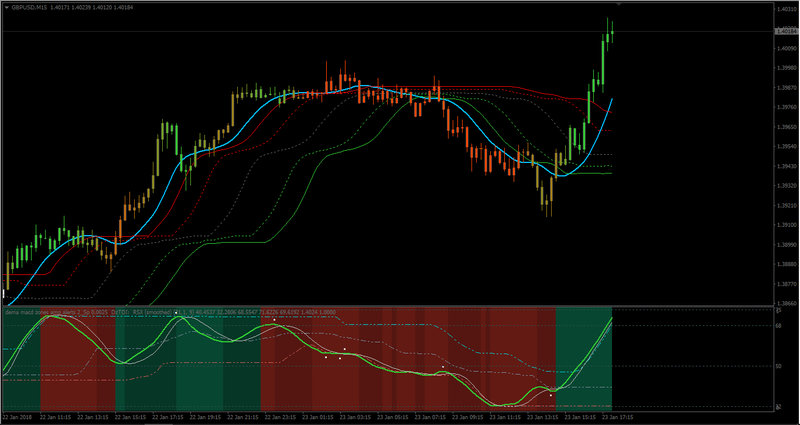Click the 22 Jan 23:15 time label
The height and width of the screenshot is (425, 800).
[x=279, y=417]
